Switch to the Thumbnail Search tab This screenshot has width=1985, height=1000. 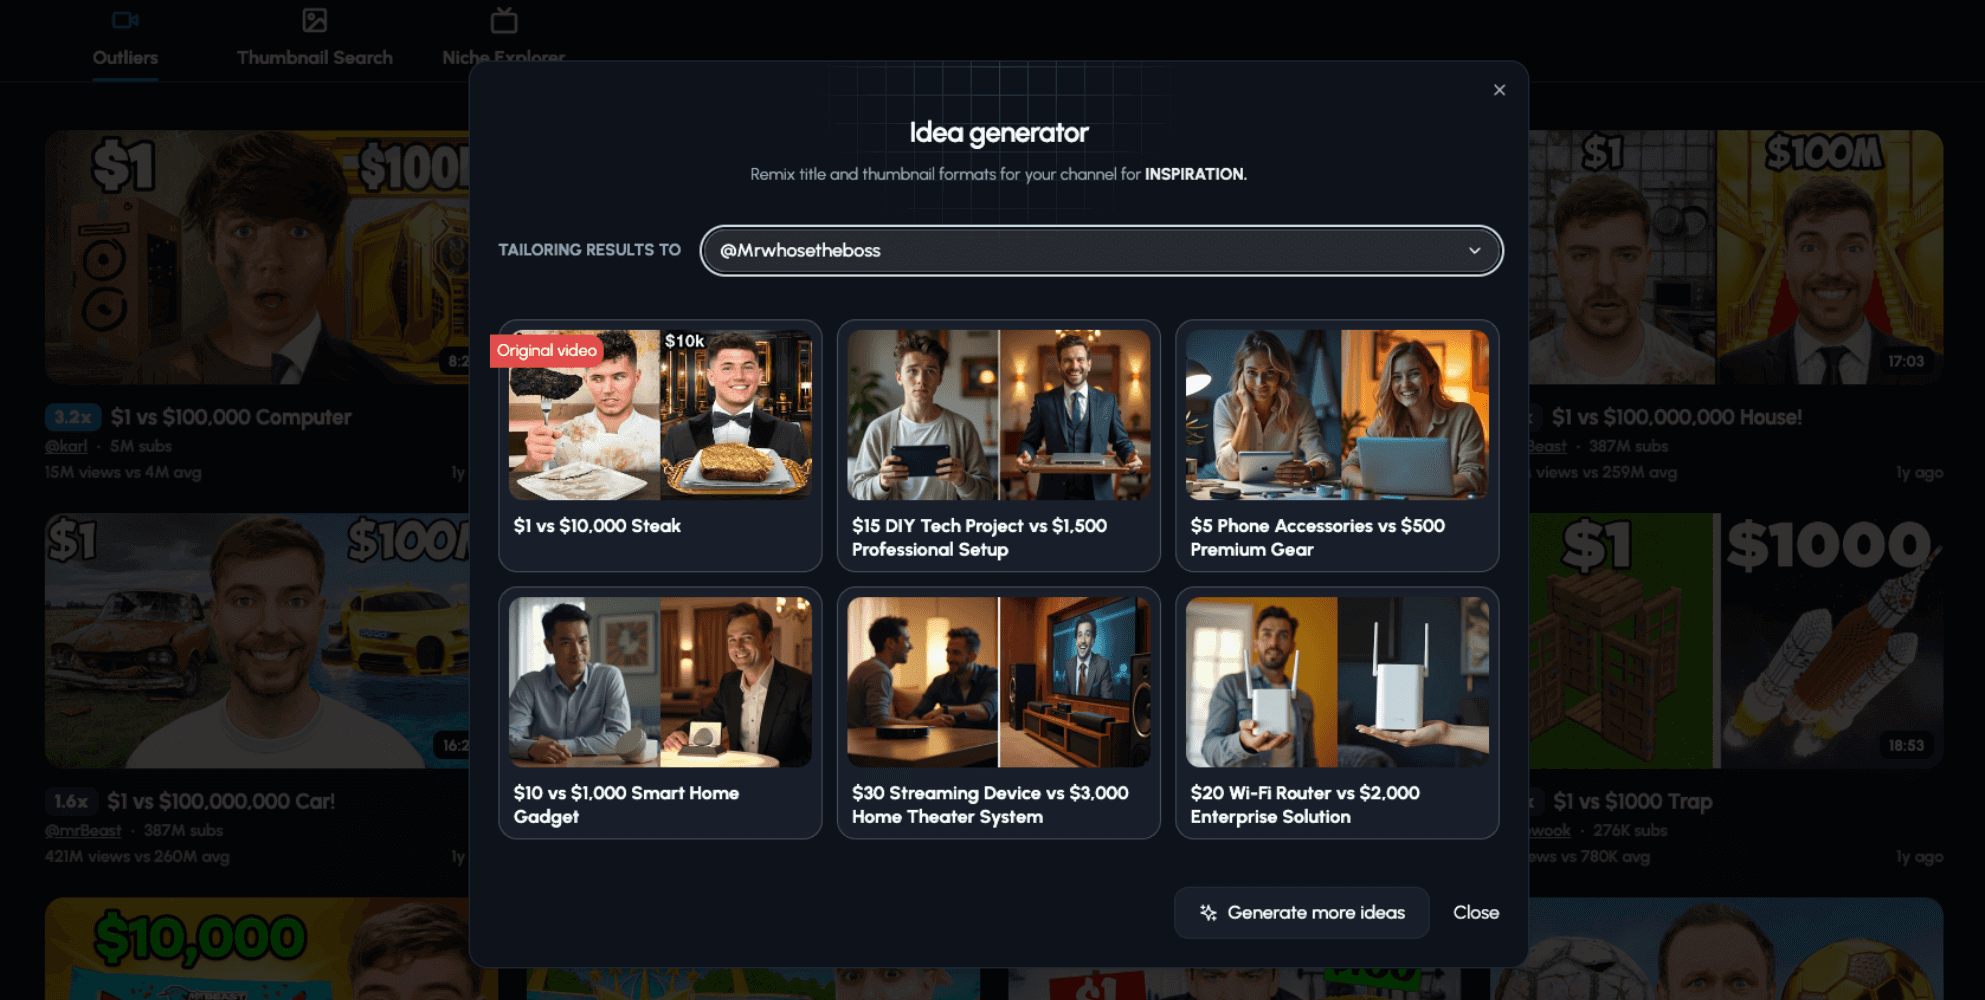pyautogui.click(x=314, y=57)
